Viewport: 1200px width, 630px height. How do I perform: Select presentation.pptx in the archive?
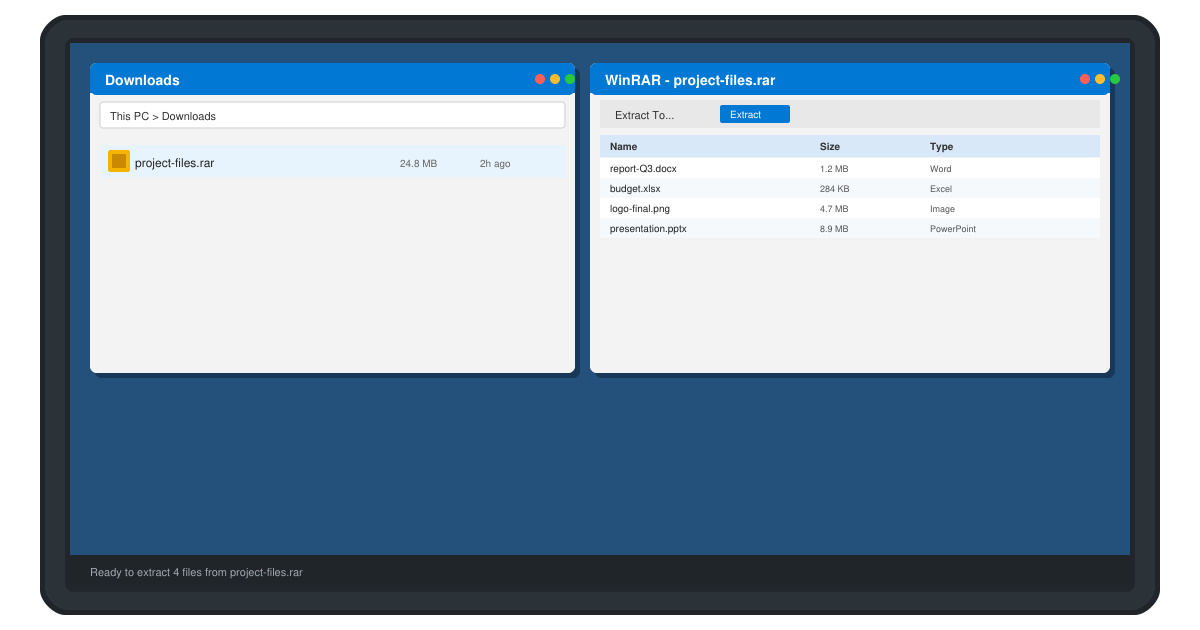pyautogui.click(x=648, y=229)
